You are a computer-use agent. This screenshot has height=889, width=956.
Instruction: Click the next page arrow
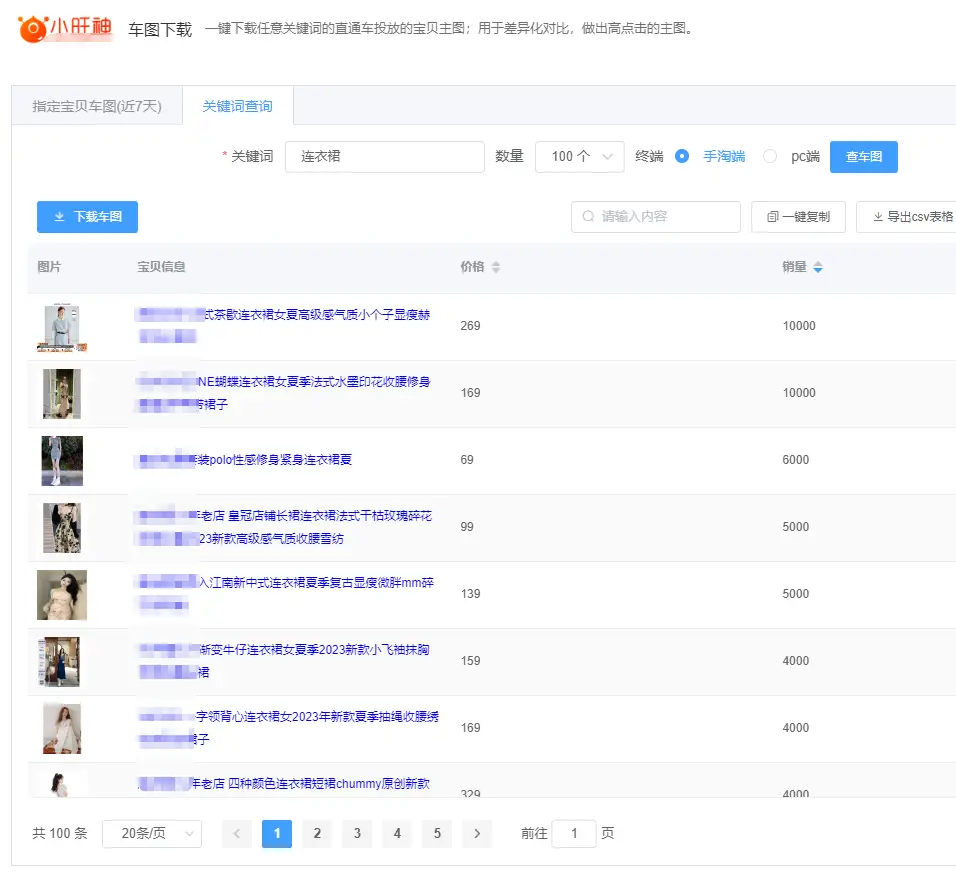click(x=477, y=833)
